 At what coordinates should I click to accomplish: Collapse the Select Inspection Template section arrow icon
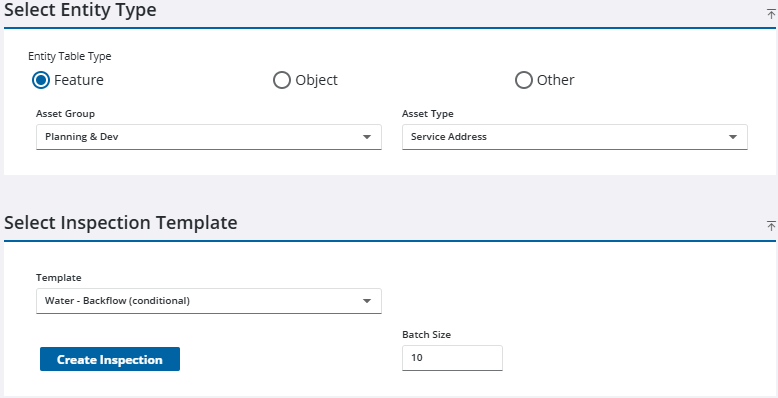coord(771,226)
